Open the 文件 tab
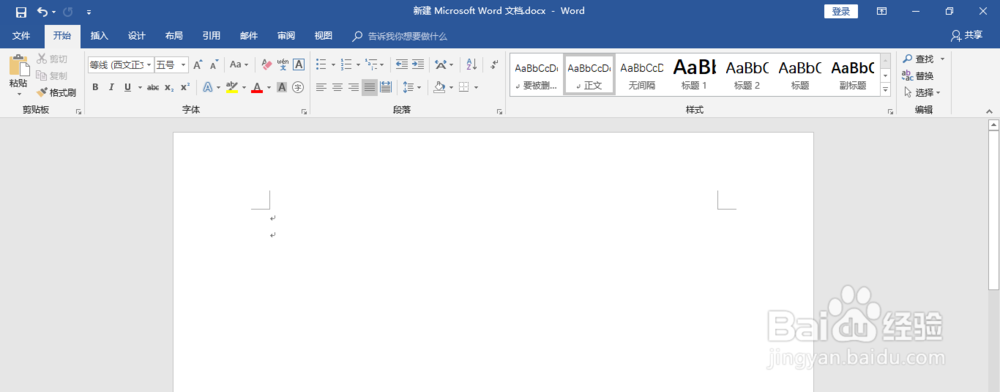 click(21, 36)
